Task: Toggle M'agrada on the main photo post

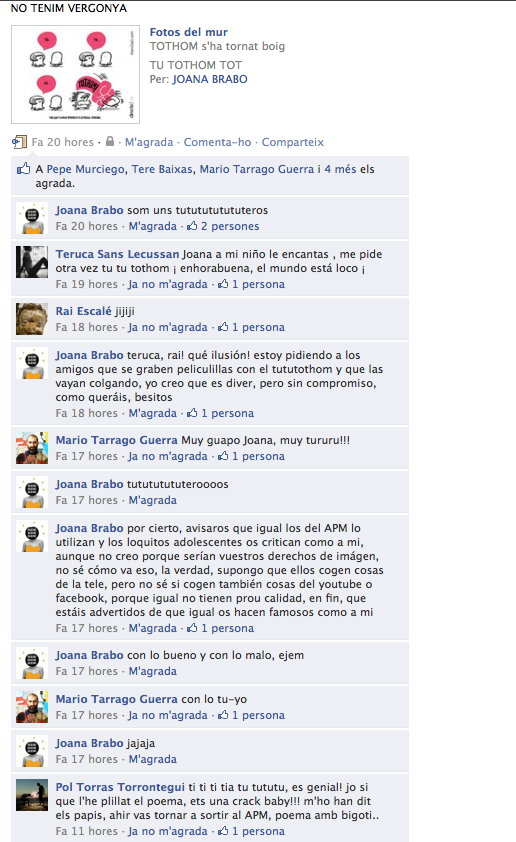Action: coord(149,142)
